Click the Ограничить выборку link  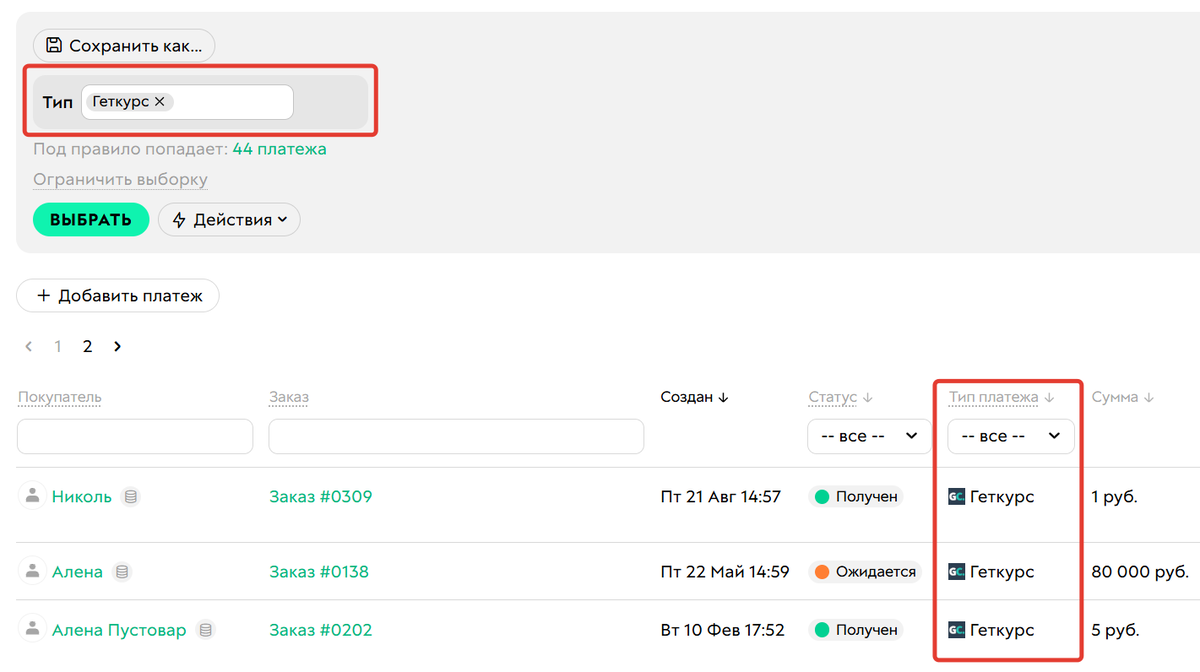tap(120, 180)
